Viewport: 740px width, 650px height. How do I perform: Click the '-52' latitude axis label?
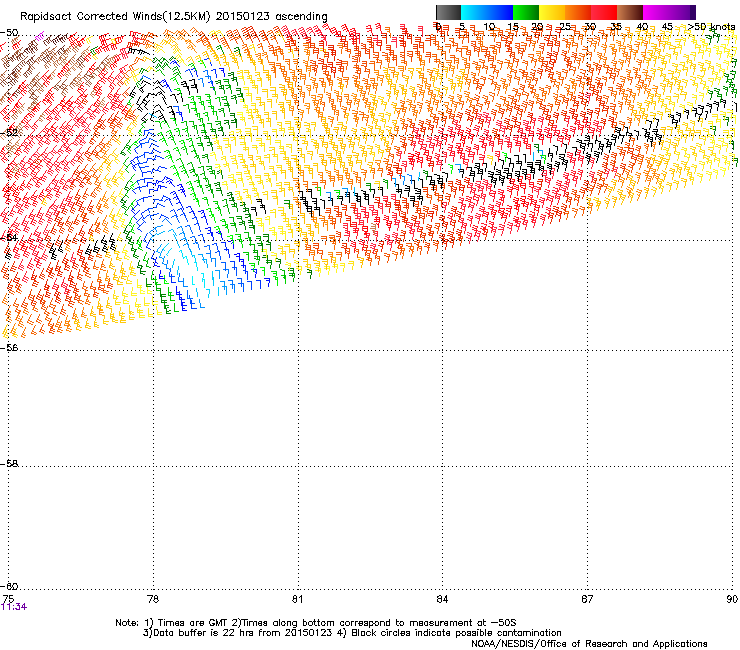[9, 132]
